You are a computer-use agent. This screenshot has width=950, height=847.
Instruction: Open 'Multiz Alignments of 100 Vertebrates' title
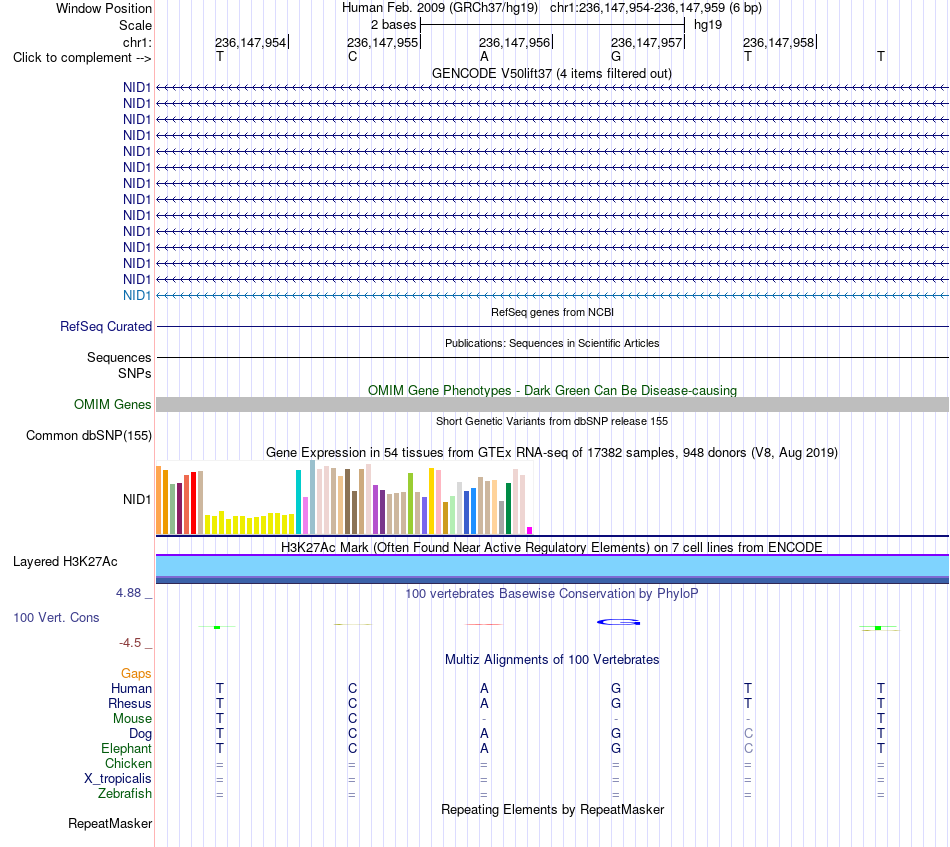coord(552,659)
